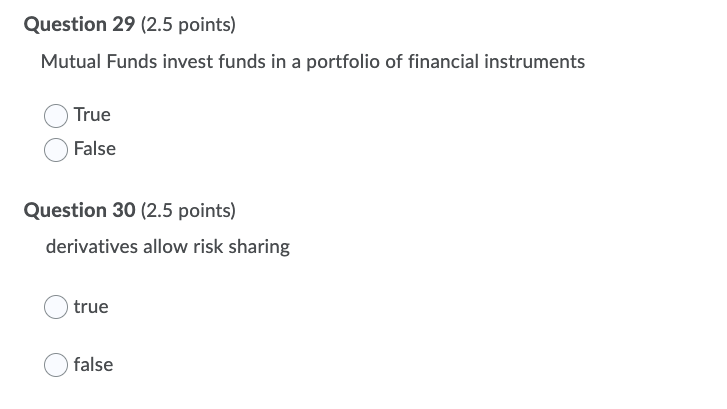The image size is (727, 409).
Task: Click the words "financial instruments"
Action: point(497,62)
